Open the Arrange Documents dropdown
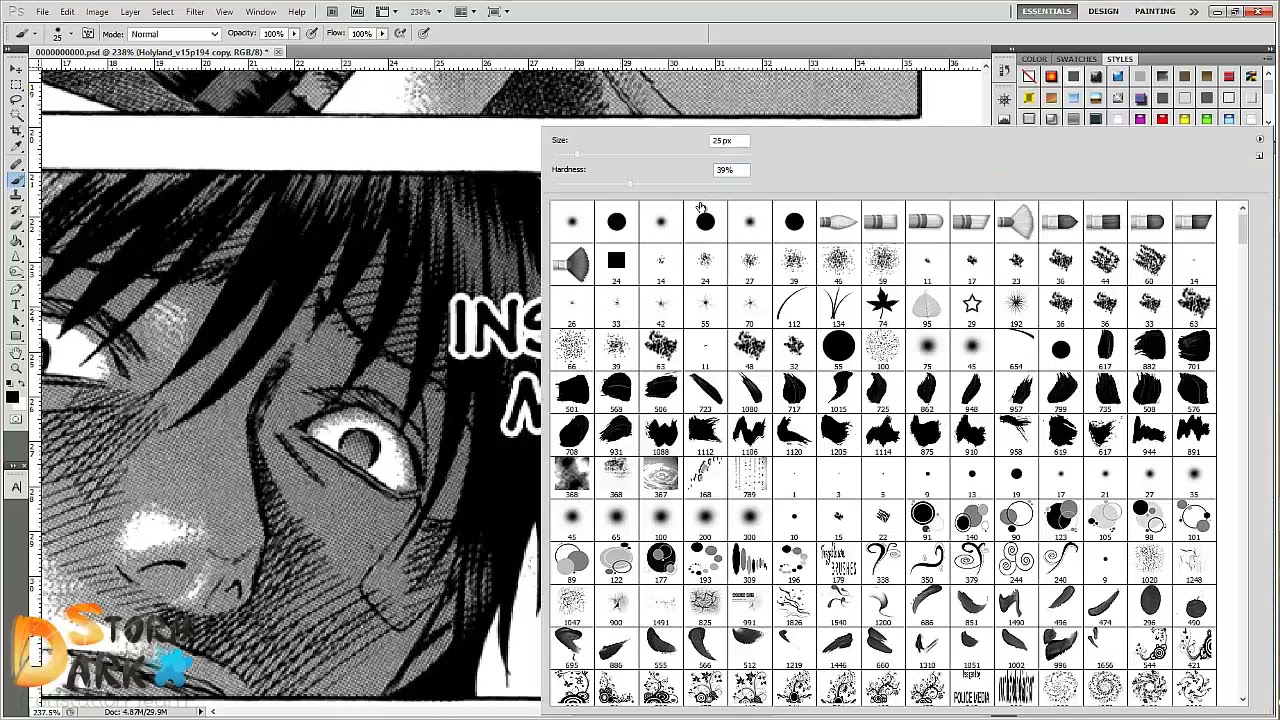Screen dimensions: 1280x720 (x=464, y=12)
